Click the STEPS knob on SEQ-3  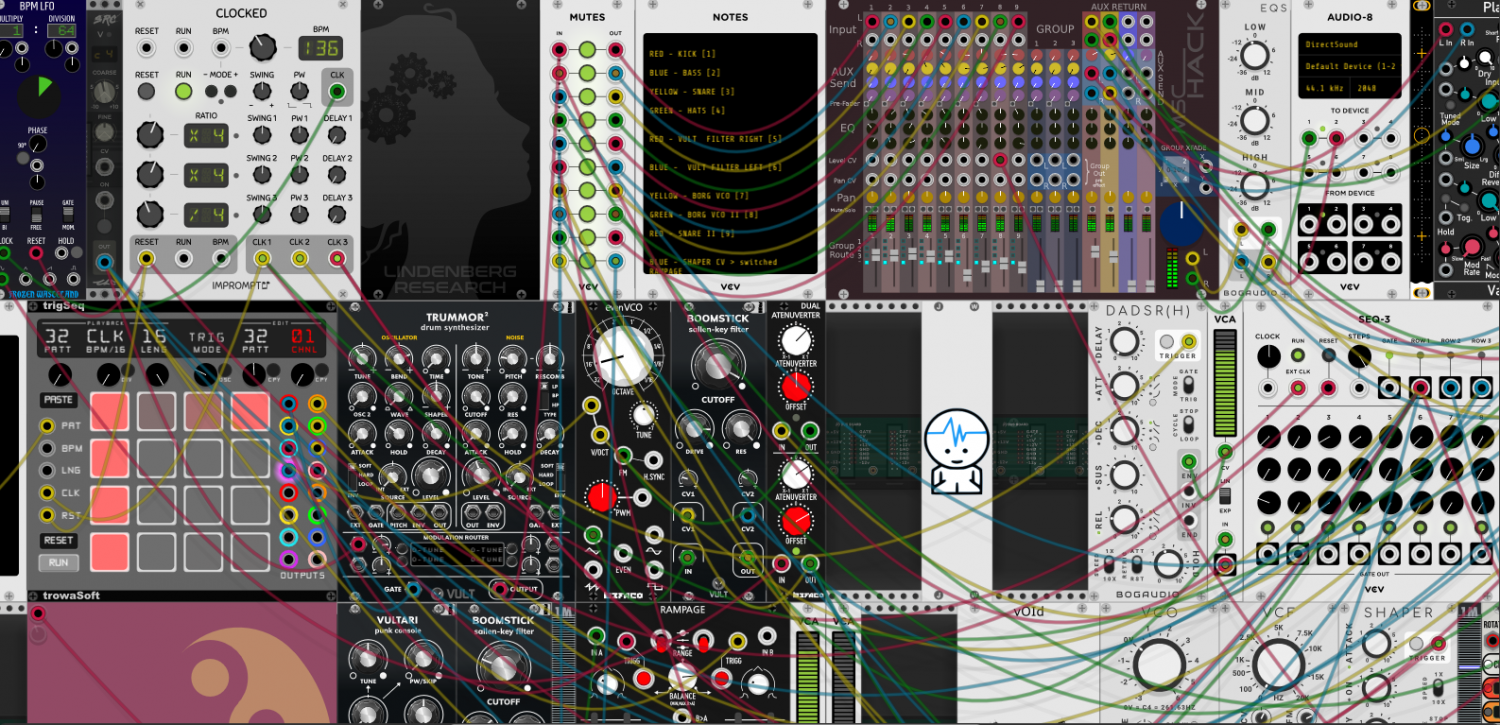(x=1359, y=356)
